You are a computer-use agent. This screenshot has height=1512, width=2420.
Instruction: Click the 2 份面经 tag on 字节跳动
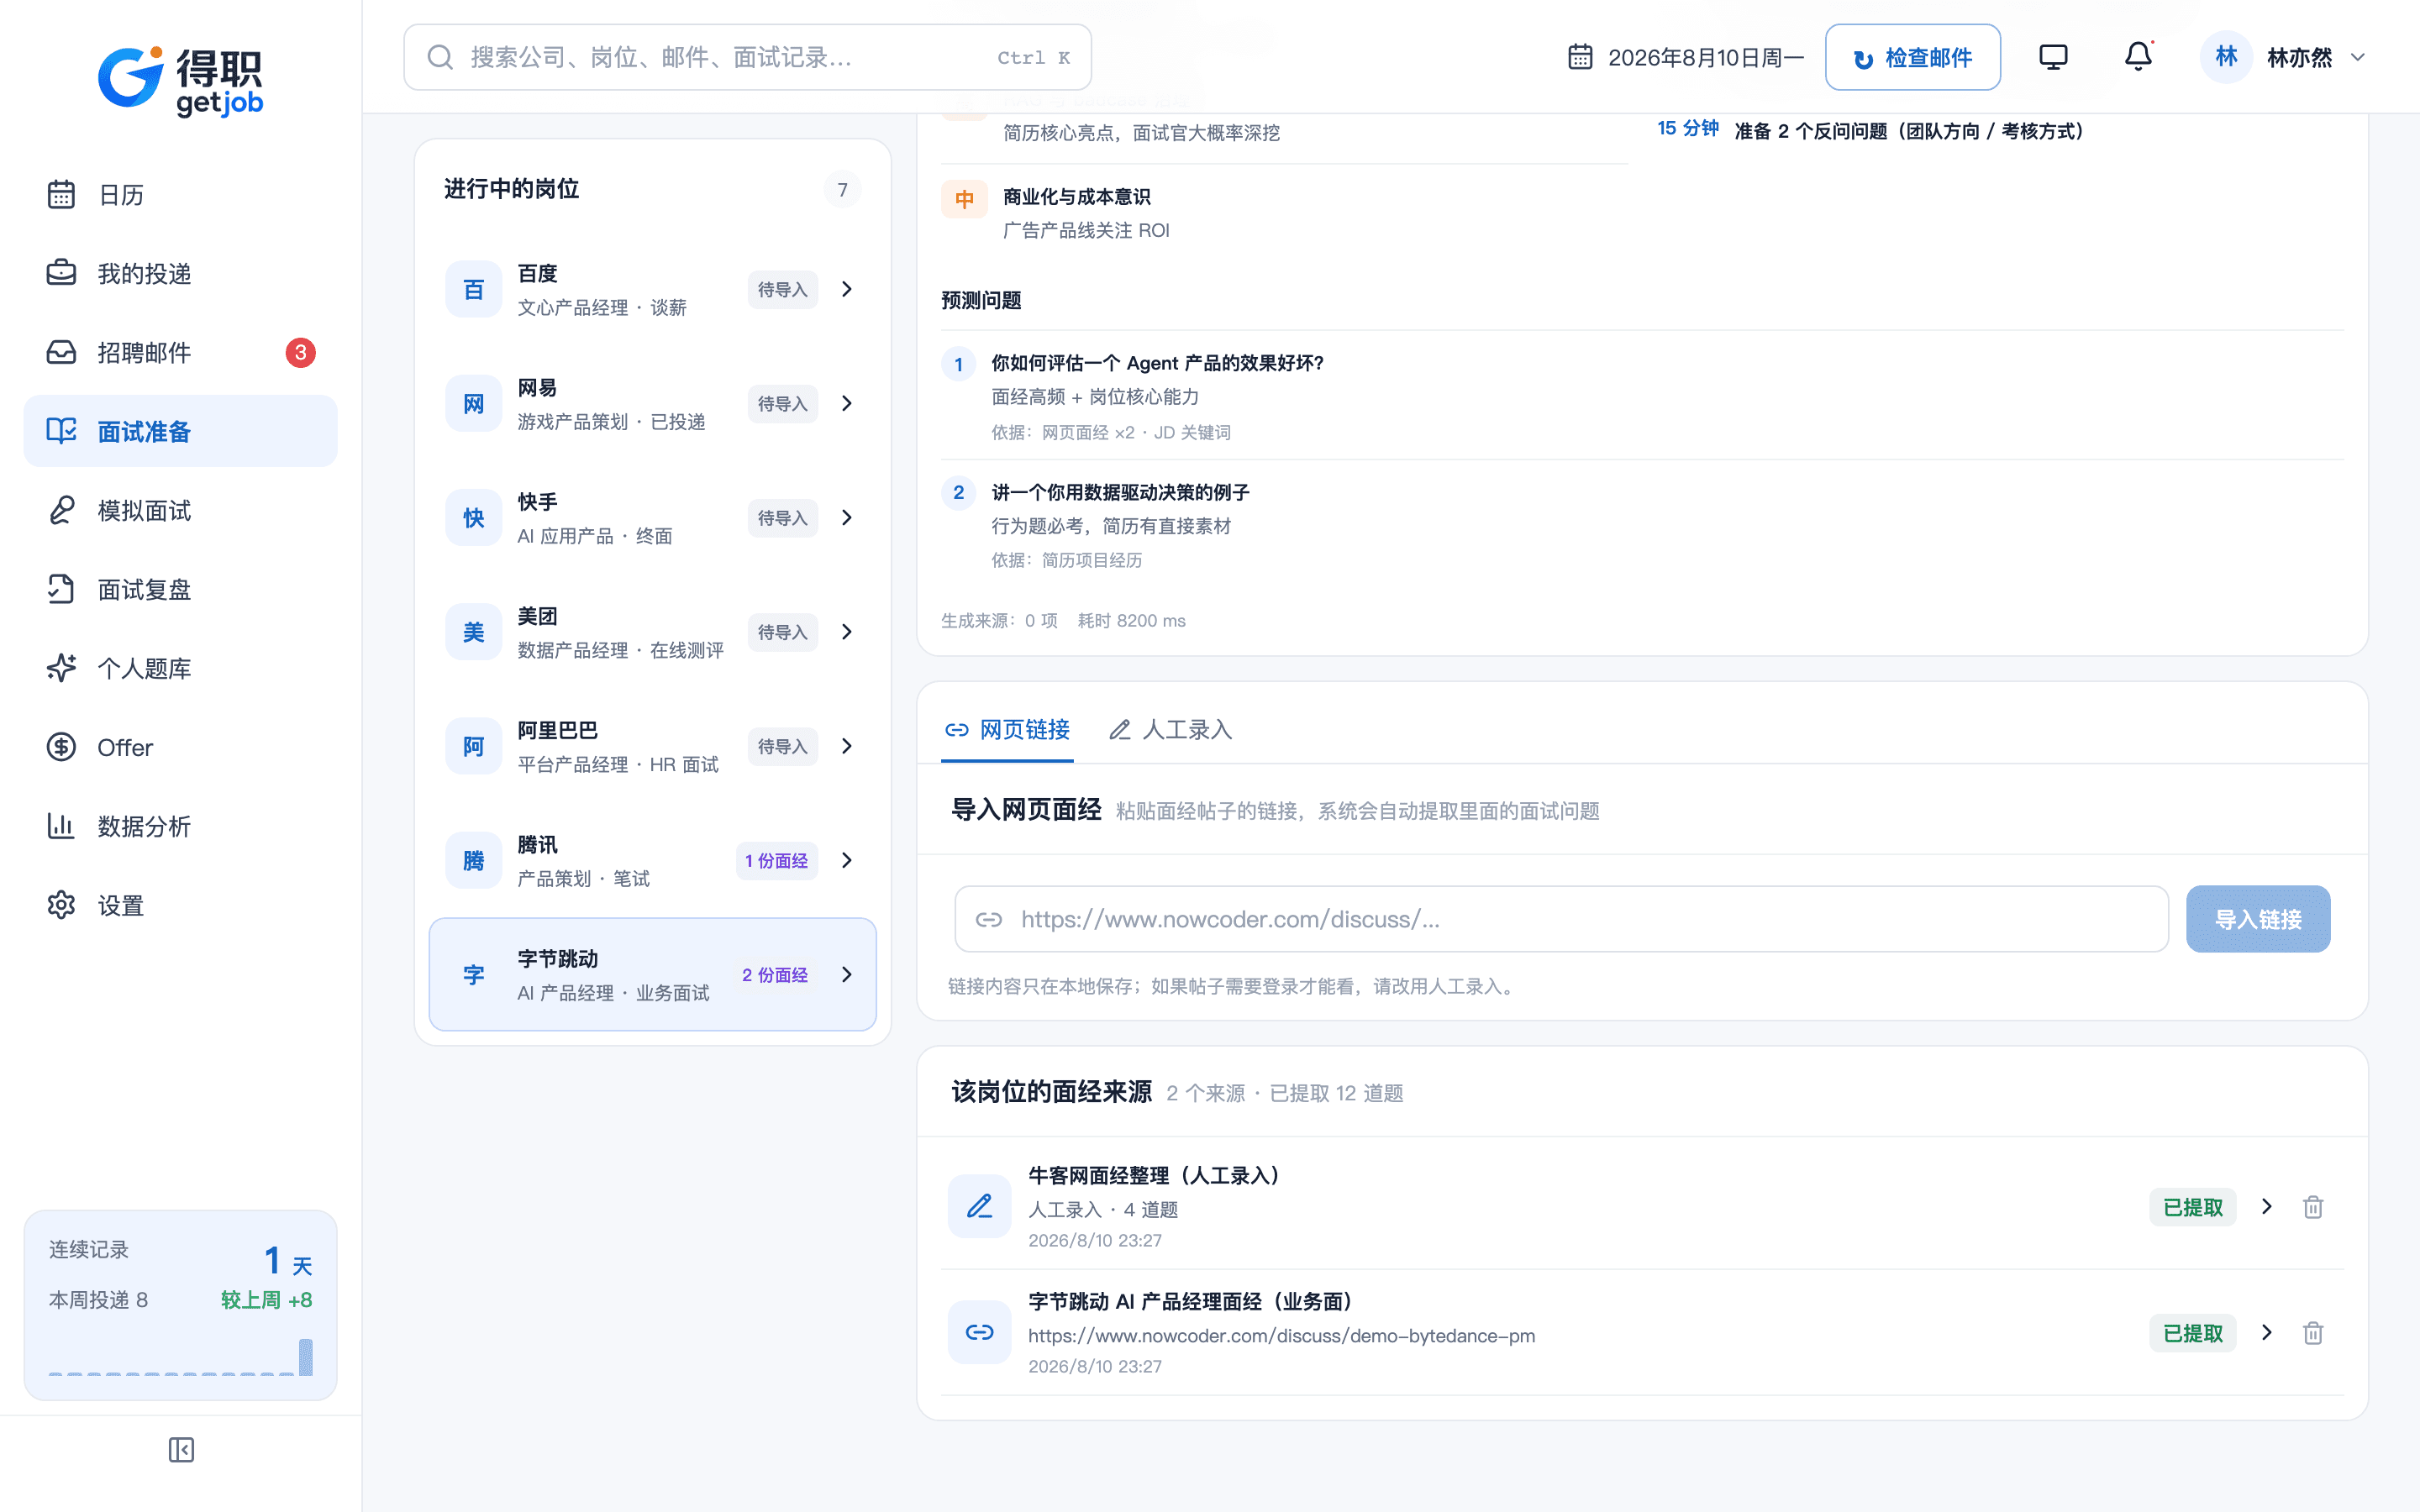pyautogui.click(x=775, y=974)
